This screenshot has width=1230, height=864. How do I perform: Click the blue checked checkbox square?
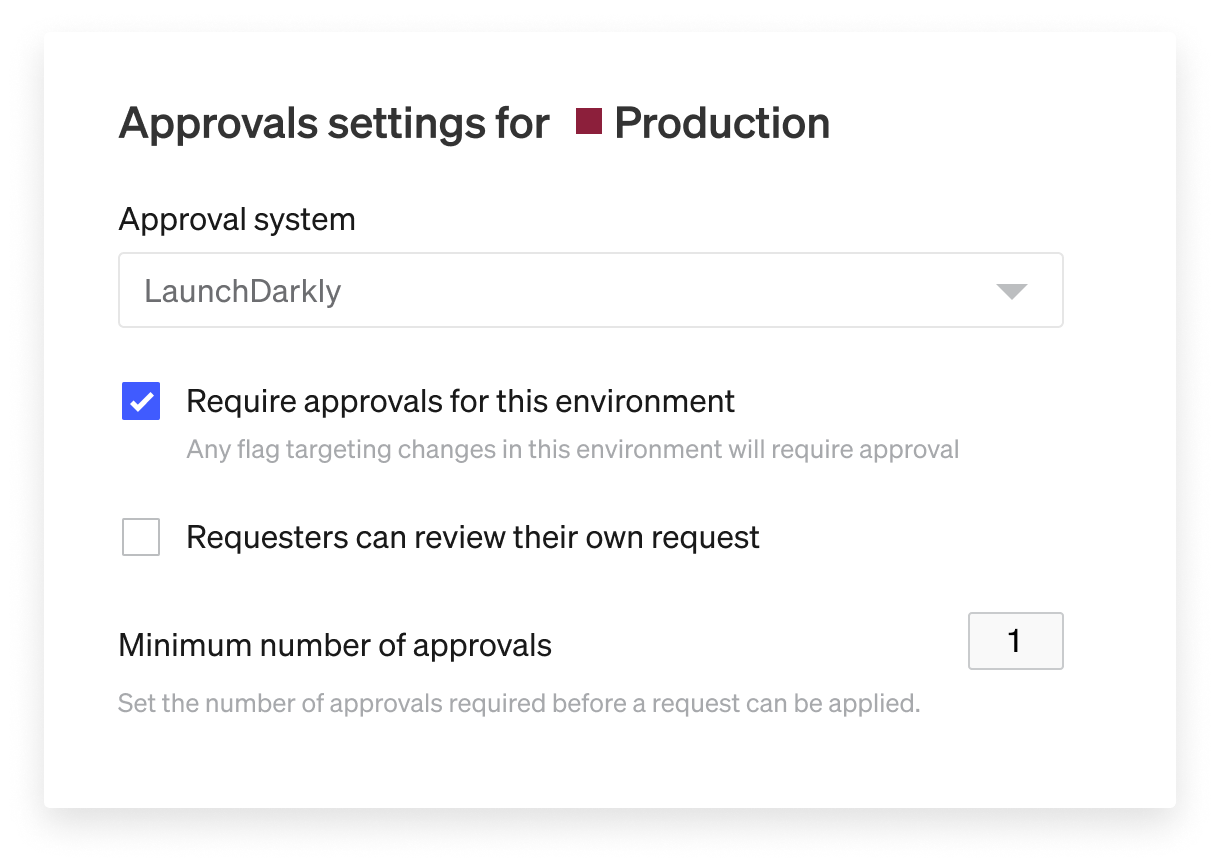[141, 402]
